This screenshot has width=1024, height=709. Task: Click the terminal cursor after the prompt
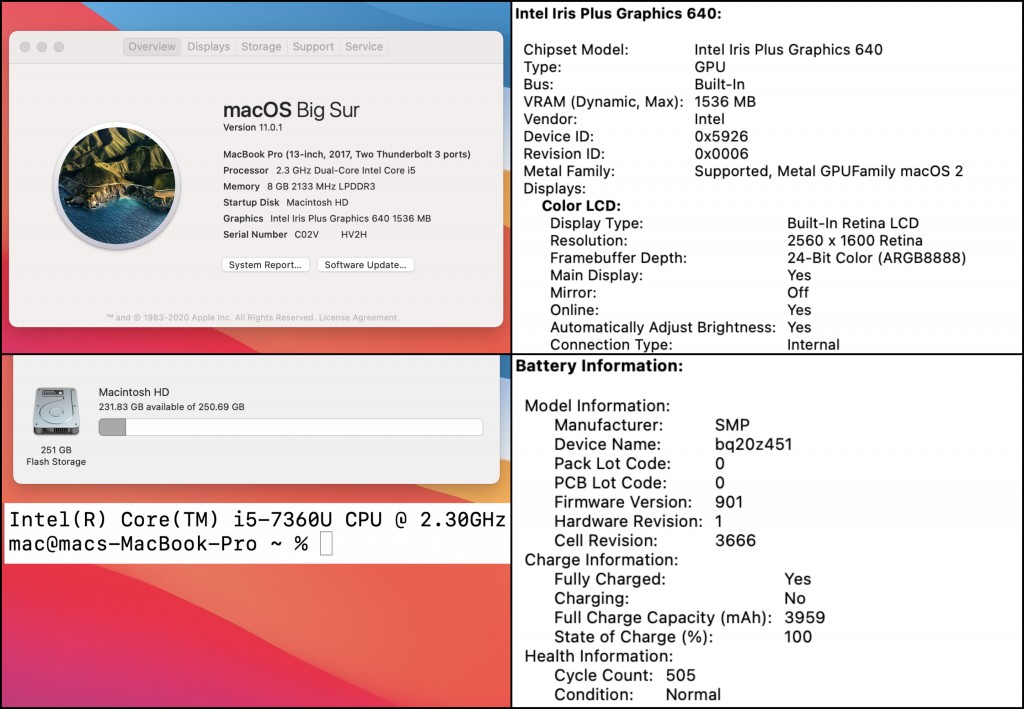[x=326, y=543]
